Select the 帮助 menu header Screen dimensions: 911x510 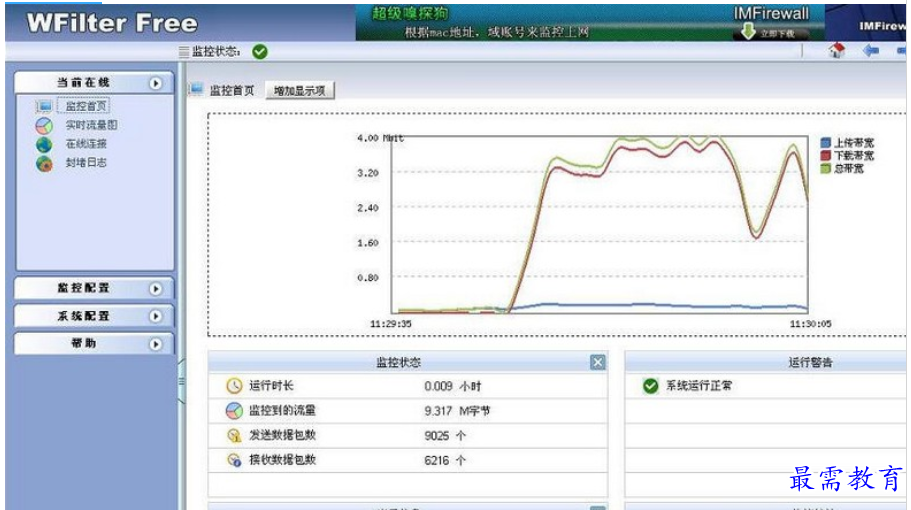[x=94, y=343]
